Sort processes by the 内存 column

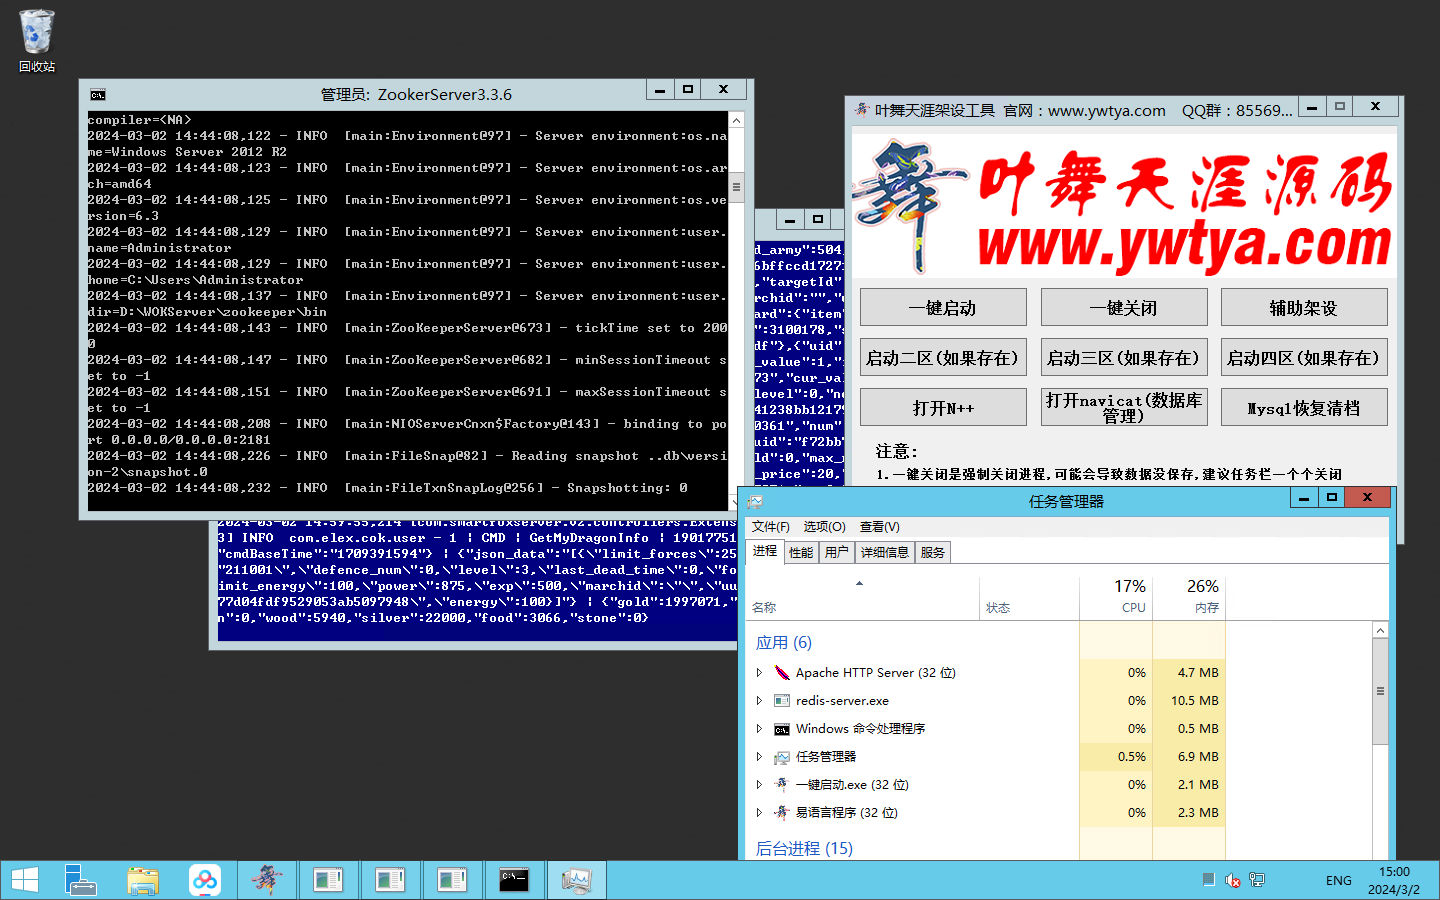click(x=1189, y=596)
